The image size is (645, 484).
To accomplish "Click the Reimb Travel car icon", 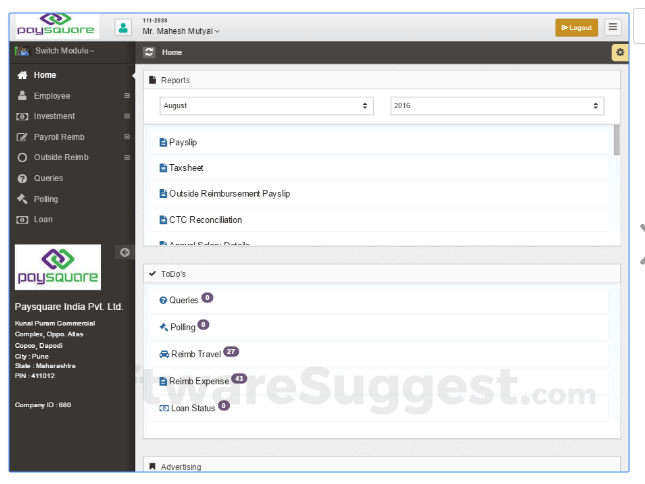I will (x=164, y=354).
